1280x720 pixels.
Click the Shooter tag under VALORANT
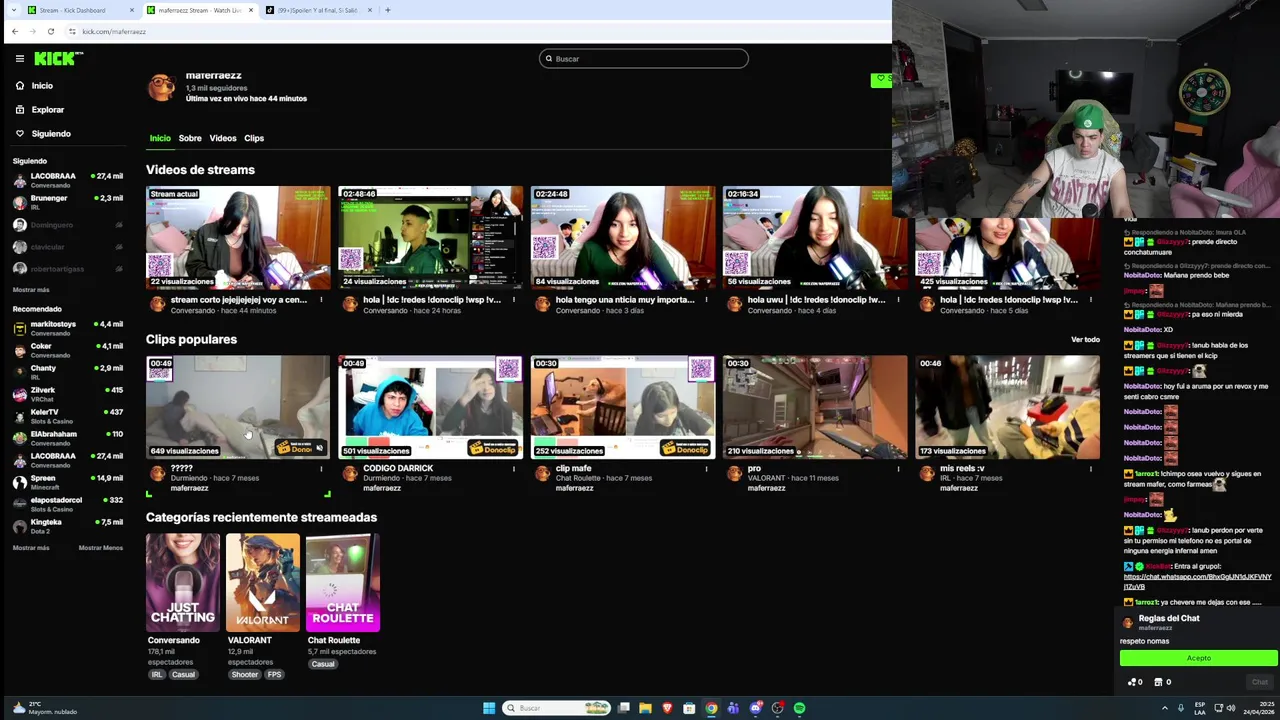pos(245,675)
